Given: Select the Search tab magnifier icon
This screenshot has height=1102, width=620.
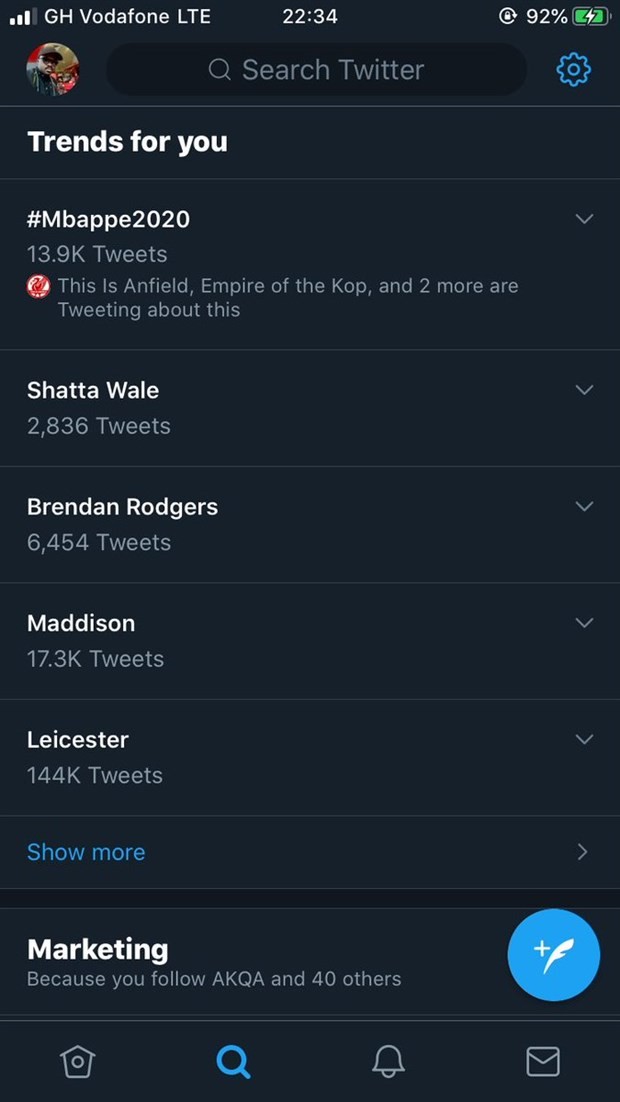Looking at the screenshot, I should coord(233,1061).
